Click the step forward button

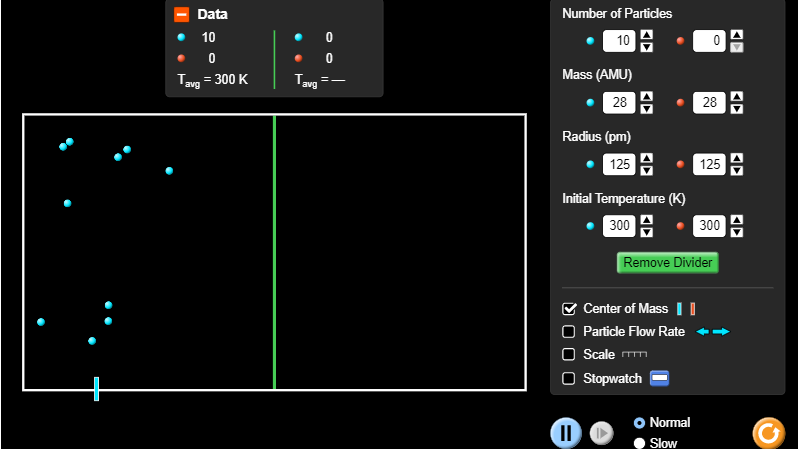[601, 432]
